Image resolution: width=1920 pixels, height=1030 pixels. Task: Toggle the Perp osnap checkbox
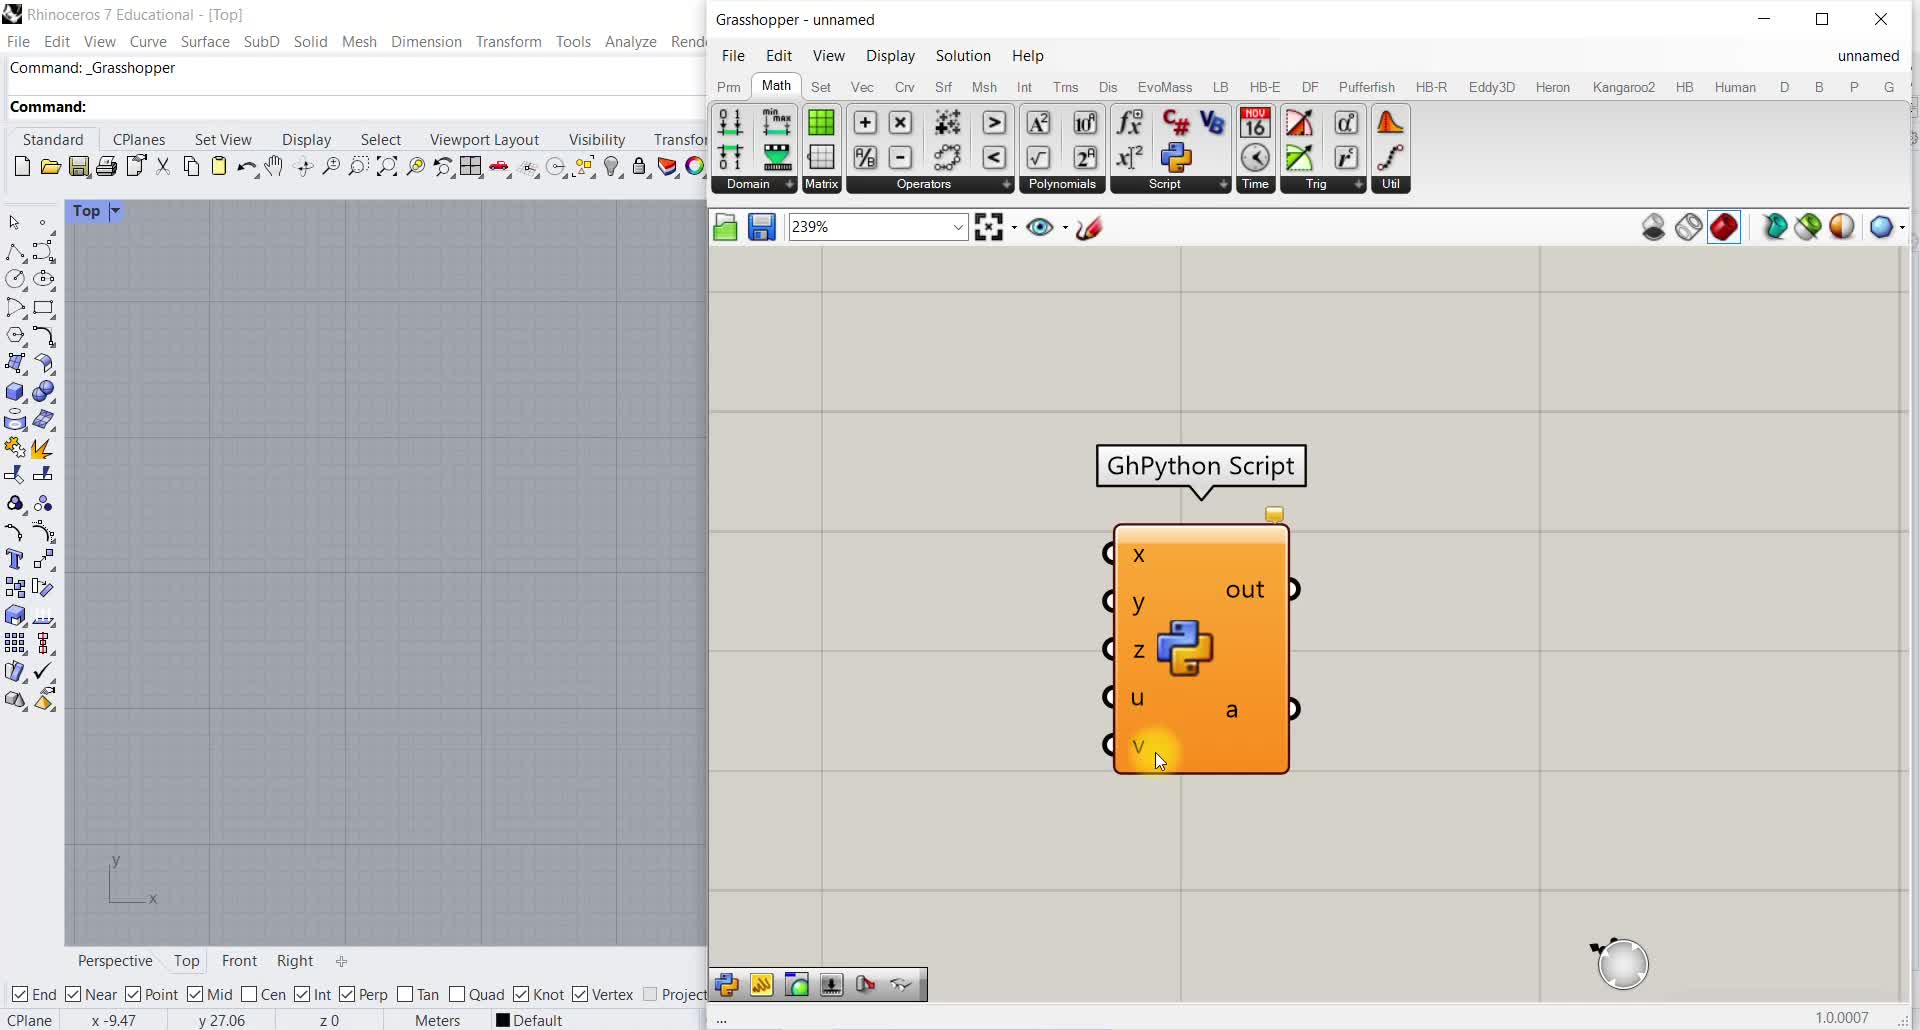[x=347, y=994]
